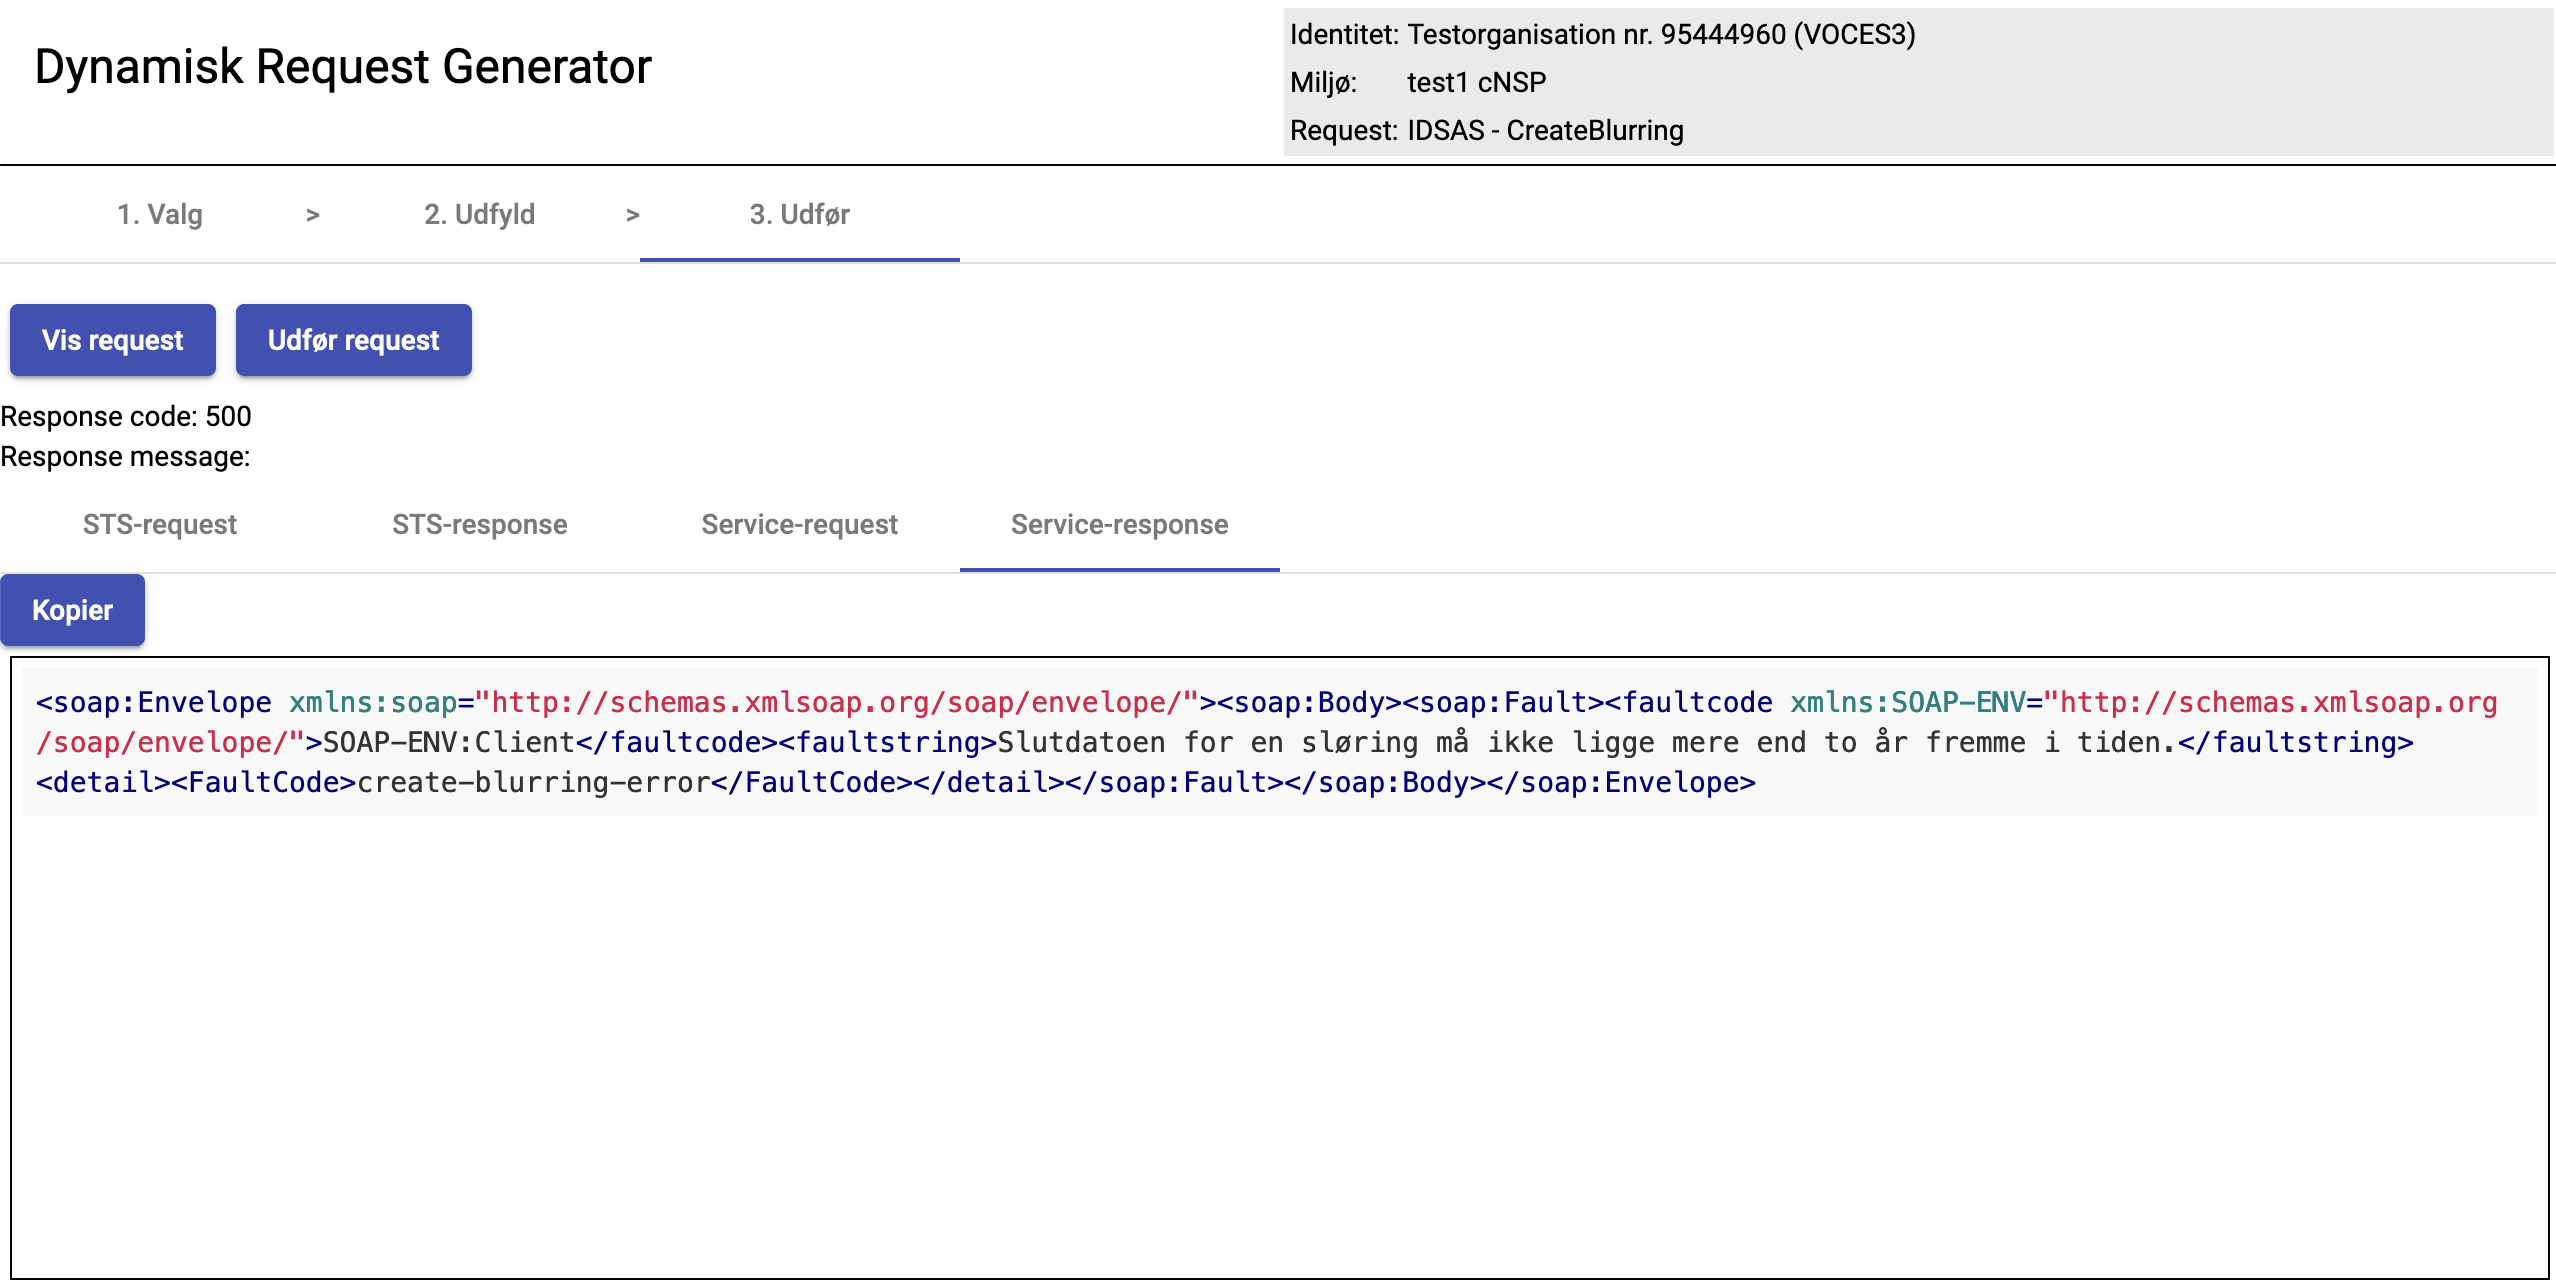Go to step 1. Valg tab
Screen dimensions: 2556x1288
point(160,214)
